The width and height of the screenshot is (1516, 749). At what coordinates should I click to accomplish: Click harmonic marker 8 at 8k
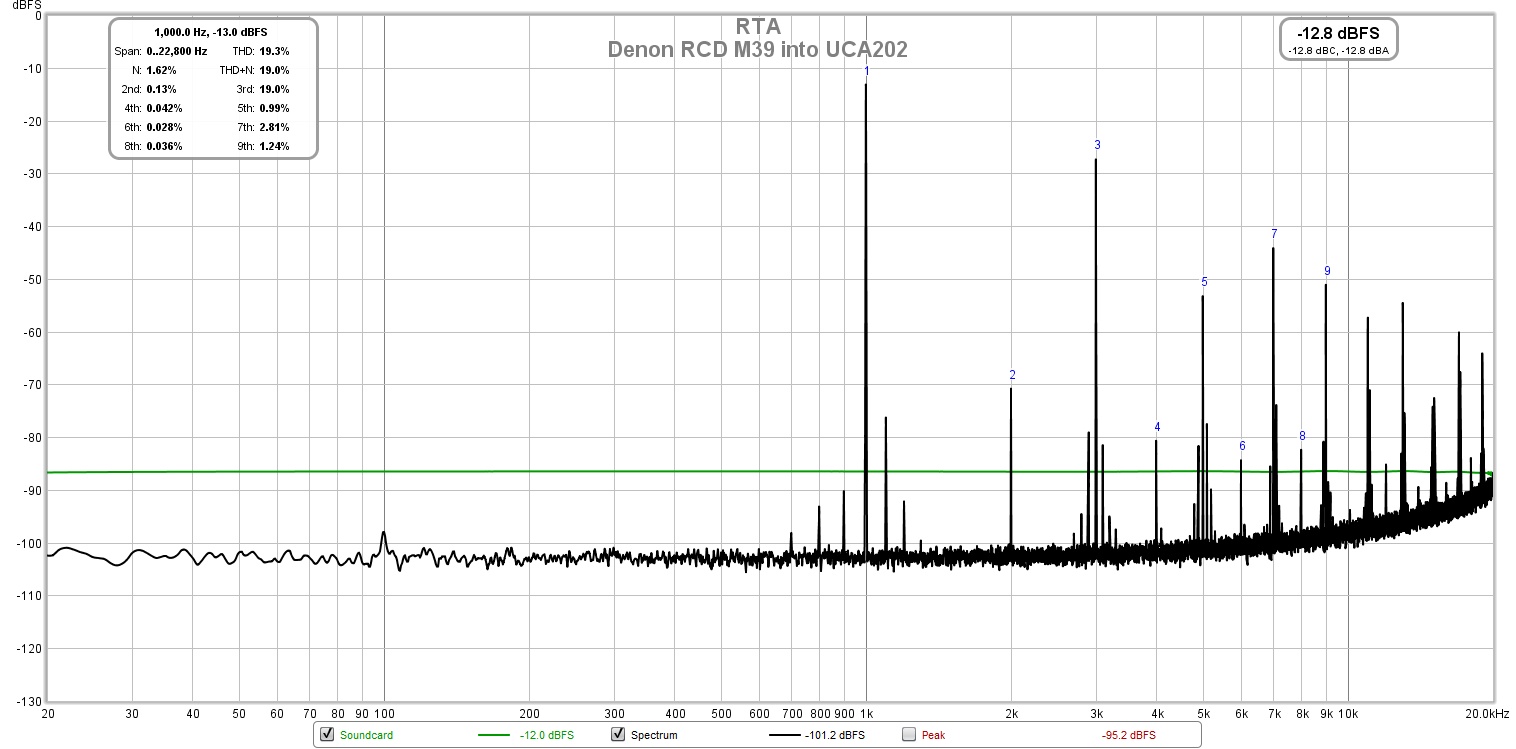1302,436
